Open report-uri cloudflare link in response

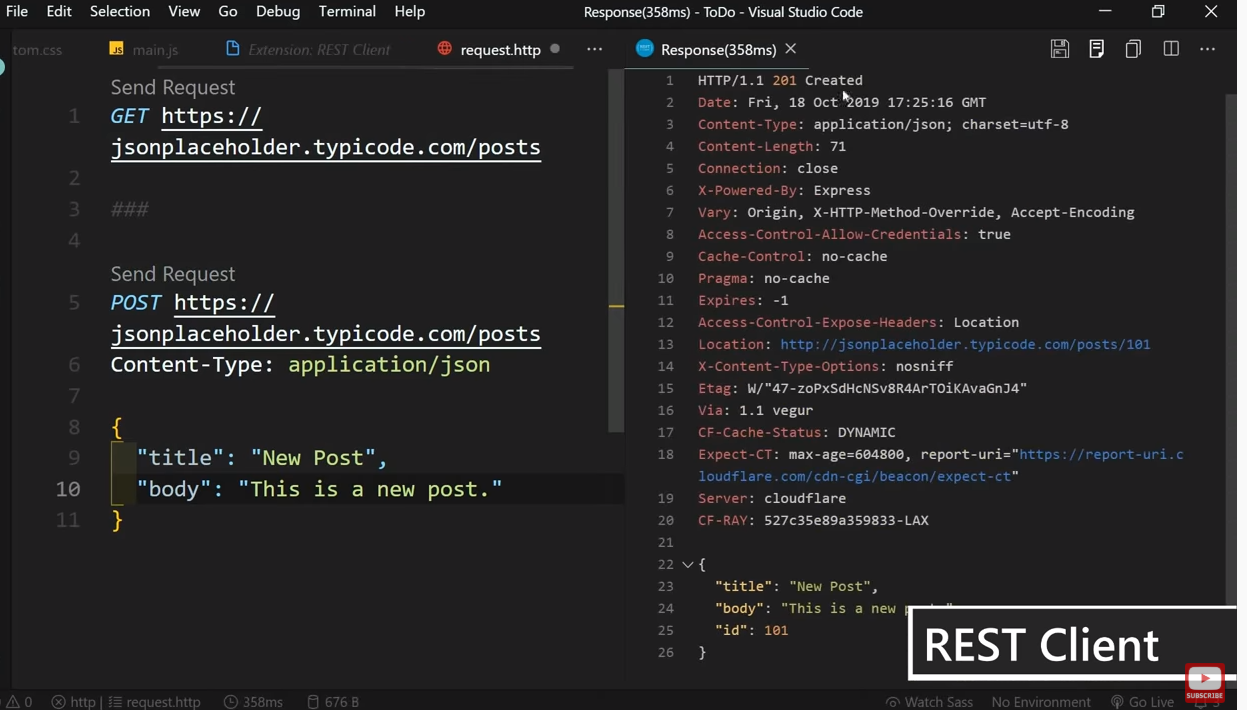941,466
